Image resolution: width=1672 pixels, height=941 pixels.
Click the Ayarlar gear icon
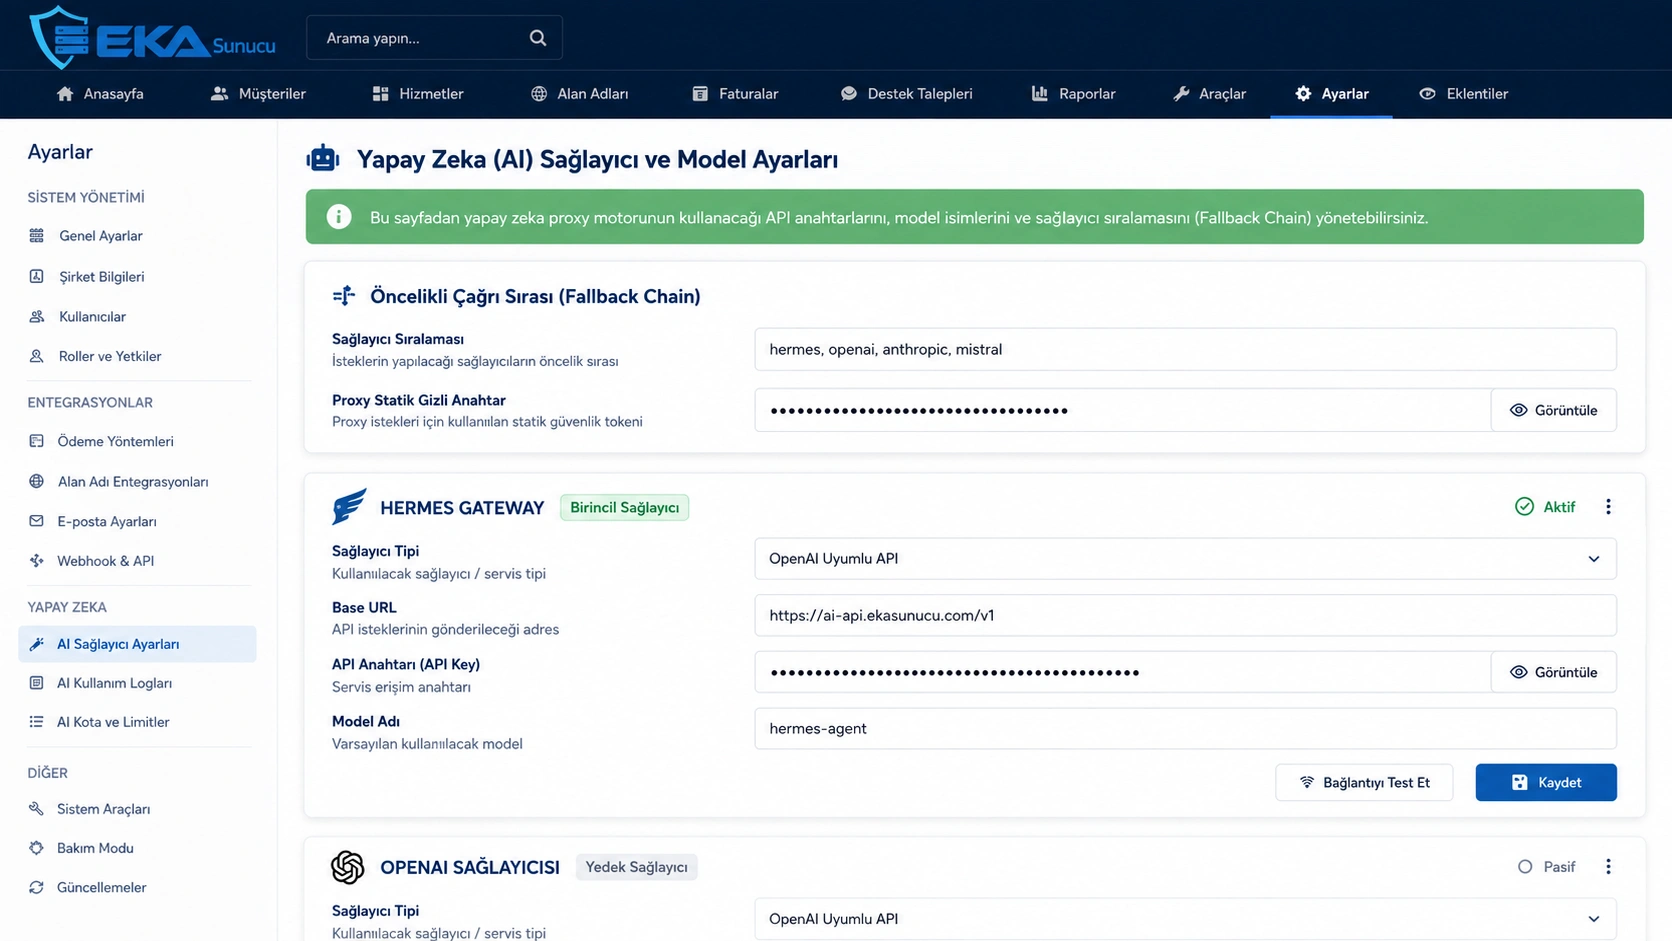coord(1303,94)
